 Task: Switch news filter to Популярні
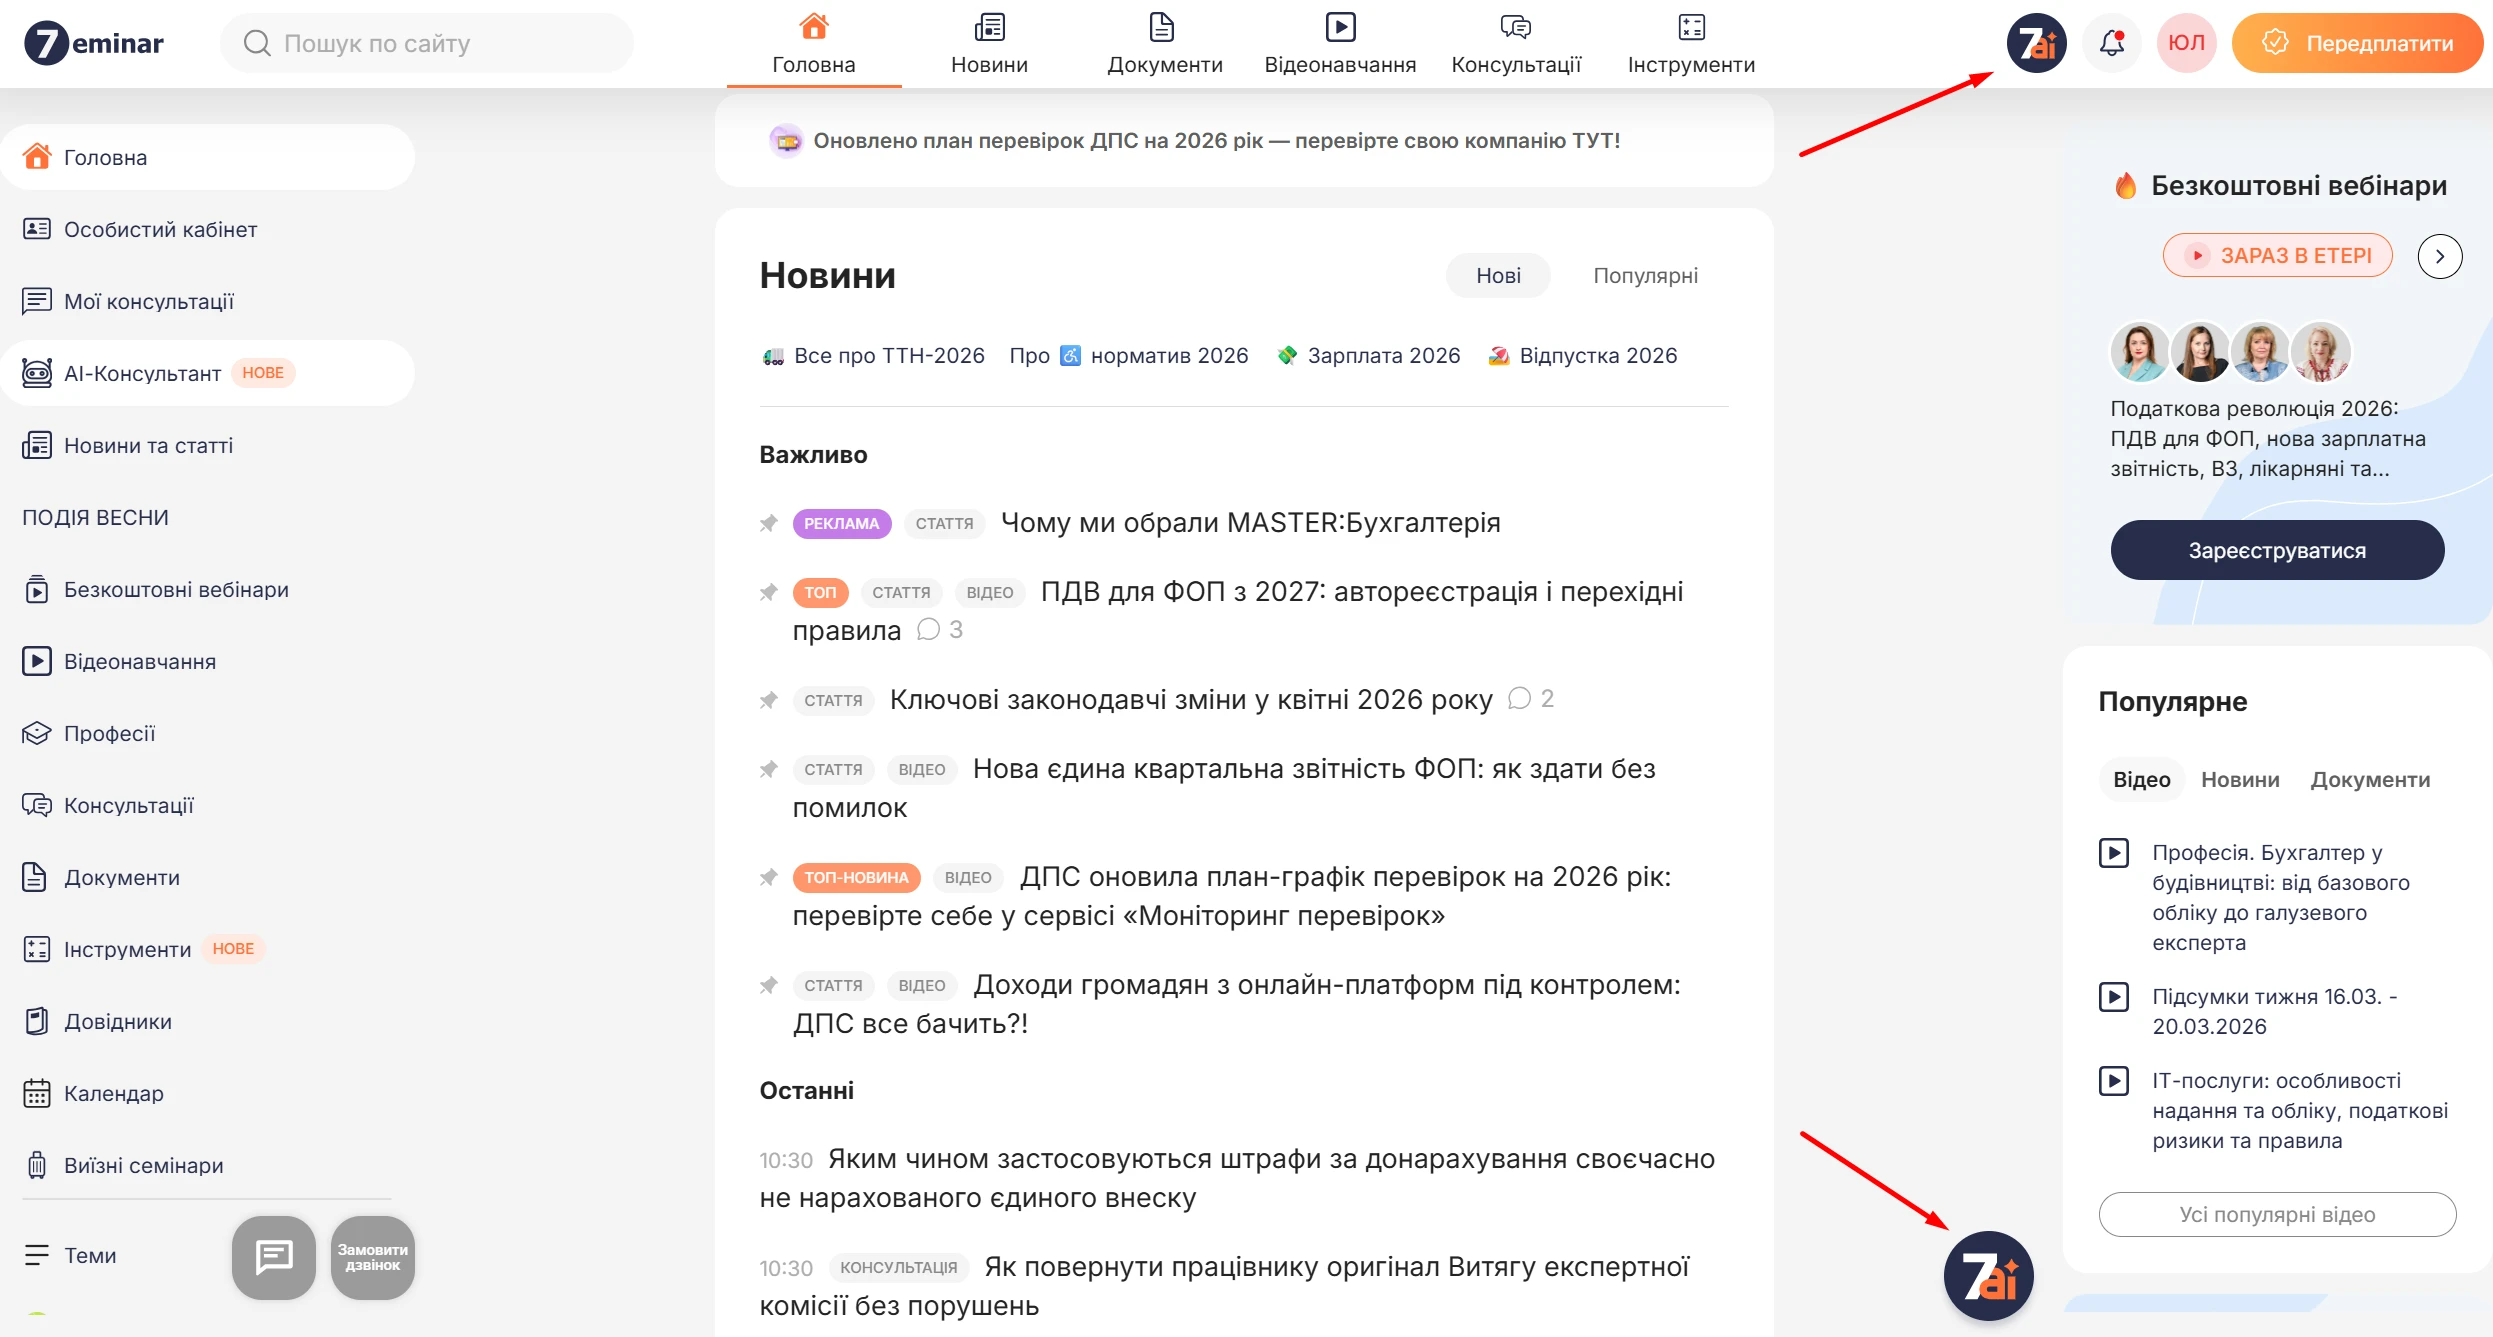pyautogui.click(x=1645, y=275)
